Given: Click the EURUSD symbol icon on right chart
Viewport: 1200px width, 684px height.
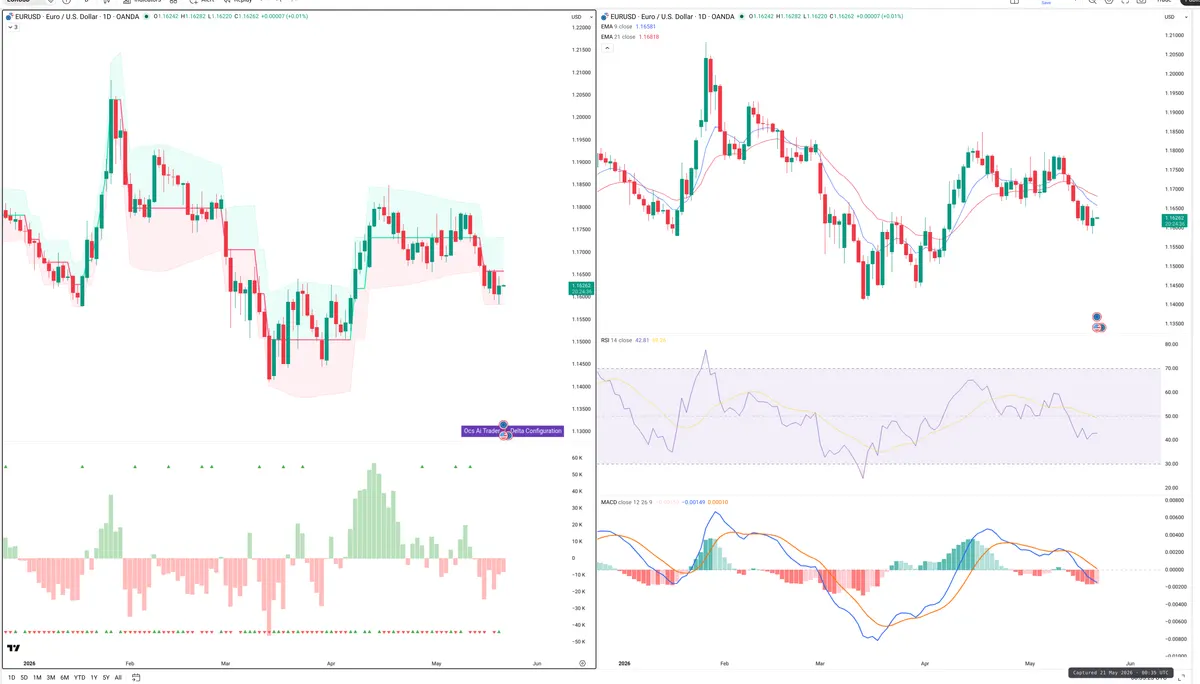Looking at the screenshot, I should pyautogui.click(x=606, y=17).
